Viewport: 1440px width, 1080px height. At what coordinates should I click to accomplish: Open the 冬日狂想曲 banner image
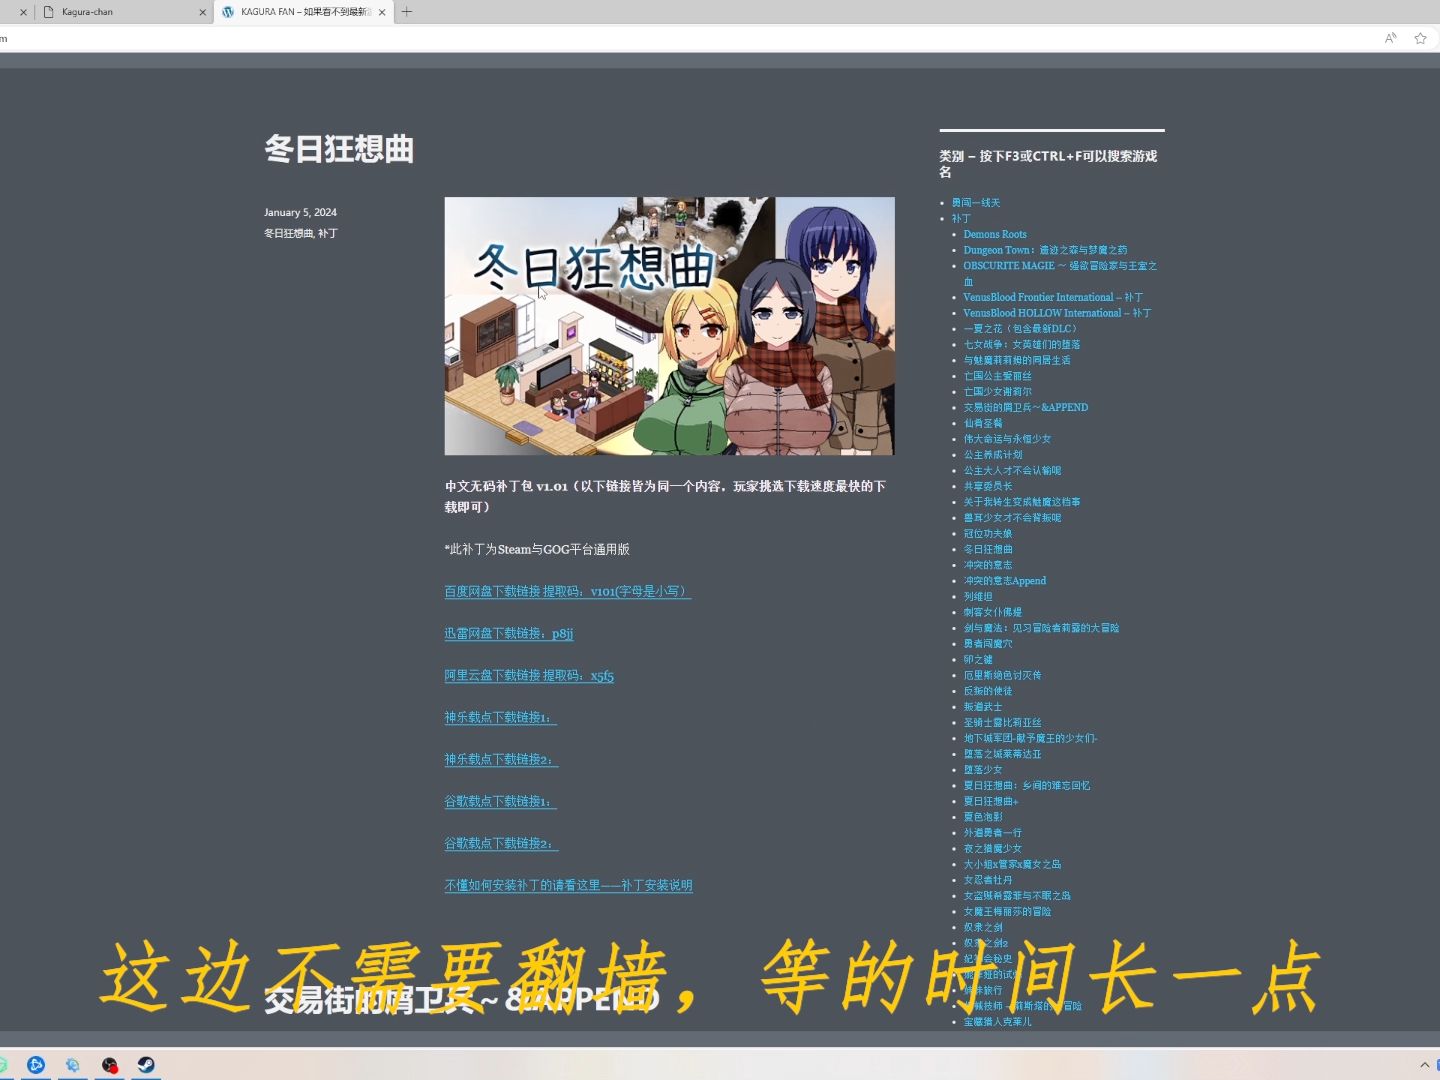click(669, 326)
